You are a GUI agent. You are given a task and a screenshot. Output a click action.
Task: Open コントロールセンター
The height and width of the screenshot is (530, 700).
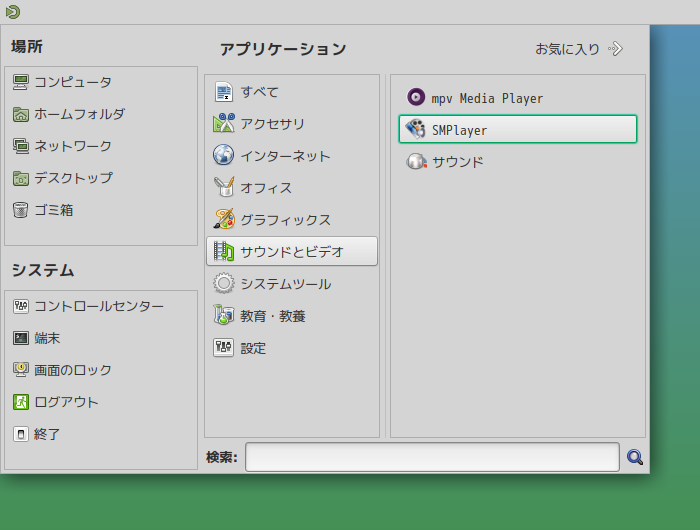tap(101, 306)
